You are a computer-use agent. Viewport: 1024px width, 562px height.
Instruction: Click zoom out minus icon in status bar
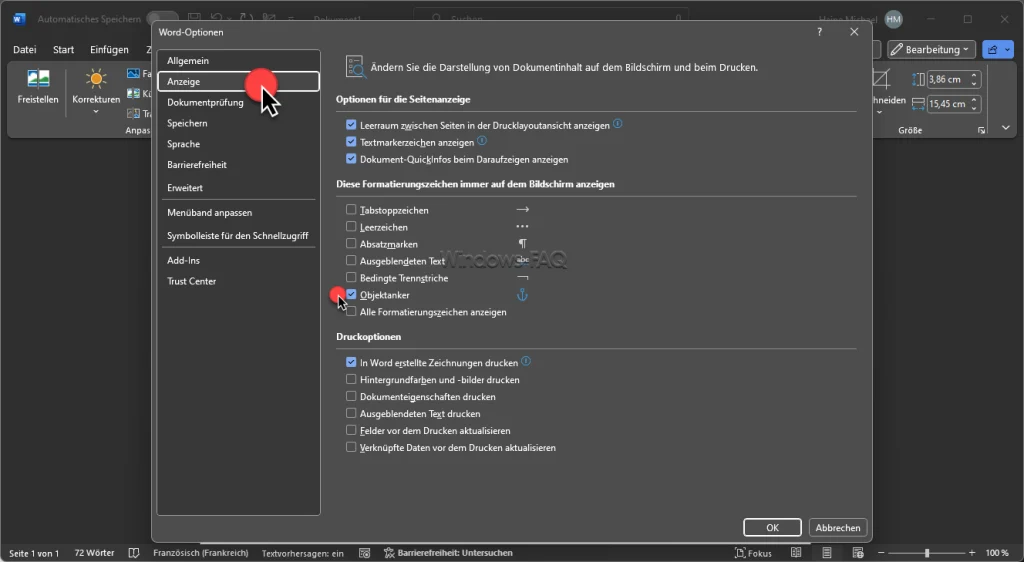[881, 553]
